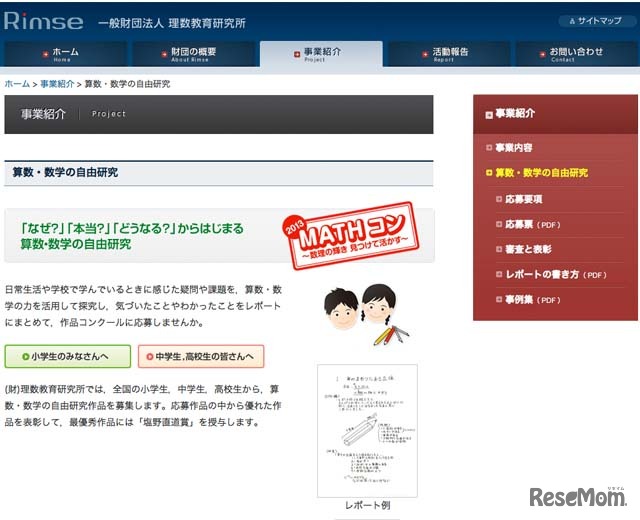The width and height of the screenshot is (640, 520).
Task: Select the 事業紹介 Project tab
Action: click(x=321, y=54)
